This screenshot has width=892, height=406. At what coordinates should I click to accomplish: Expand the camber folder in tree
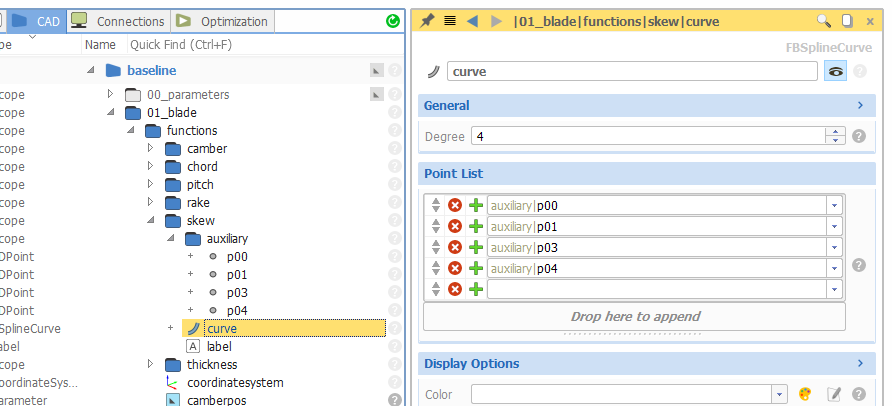click(x=151, y=148)
